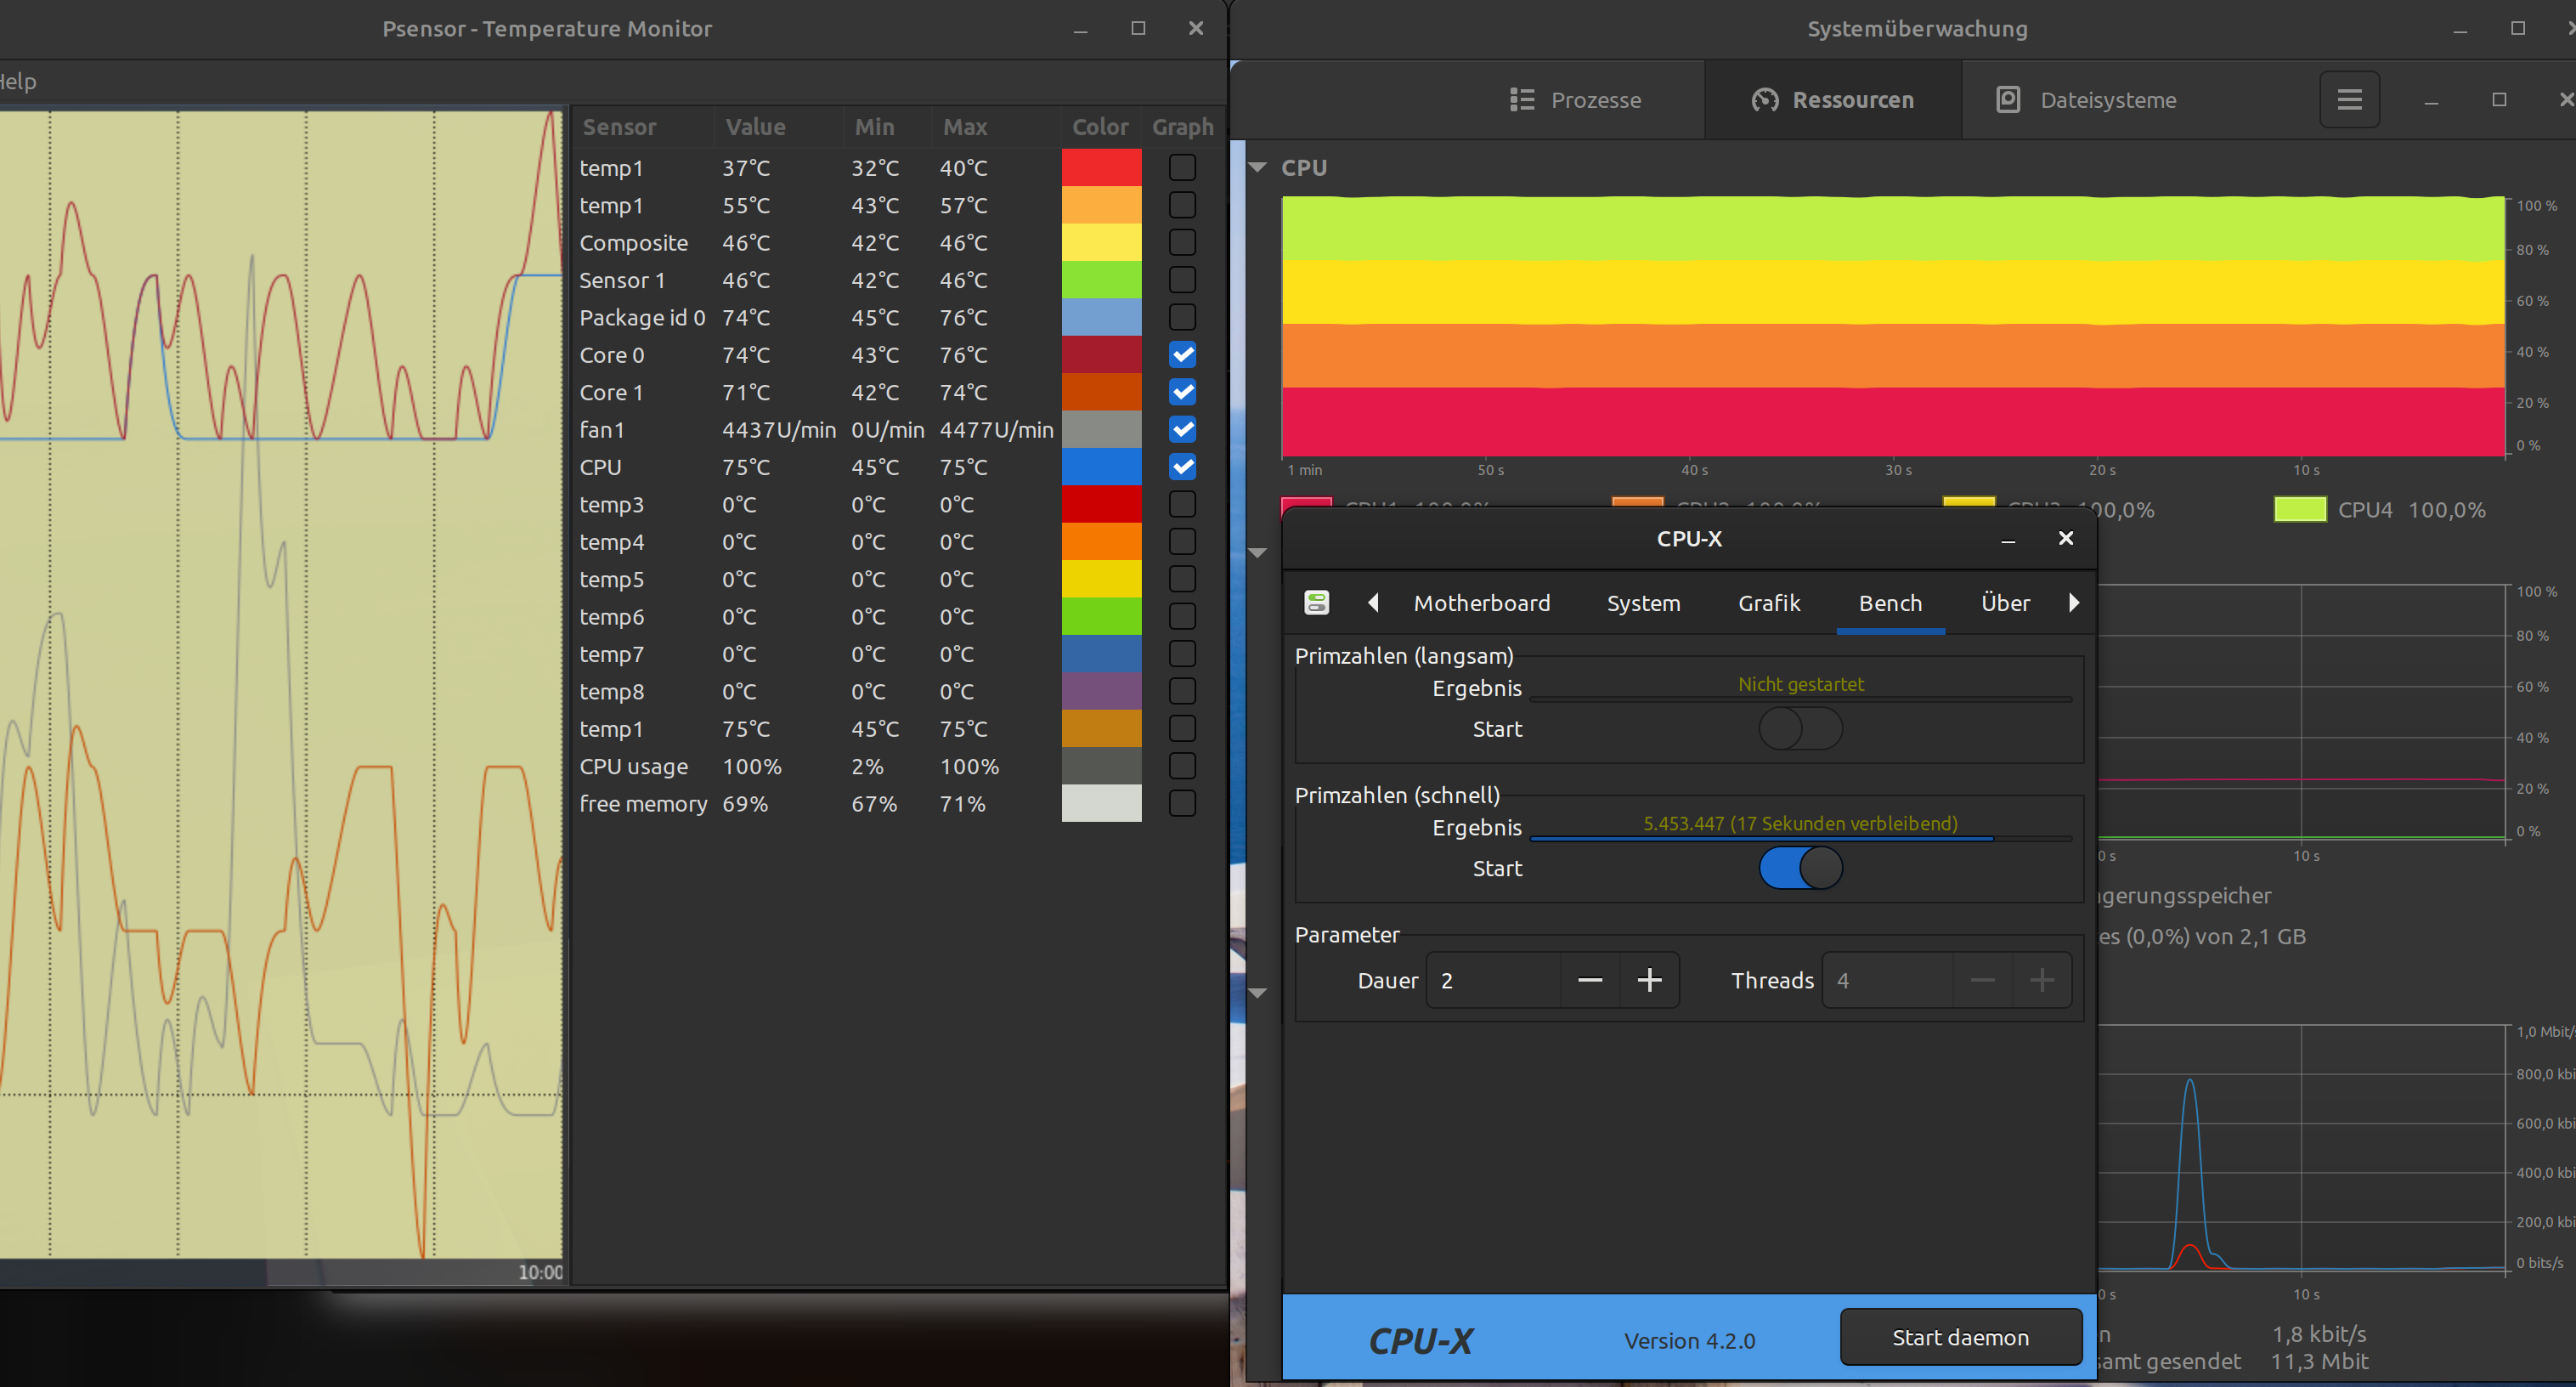
Task: Click the CPU-X daemon status icon
Action: point(1316,602)
